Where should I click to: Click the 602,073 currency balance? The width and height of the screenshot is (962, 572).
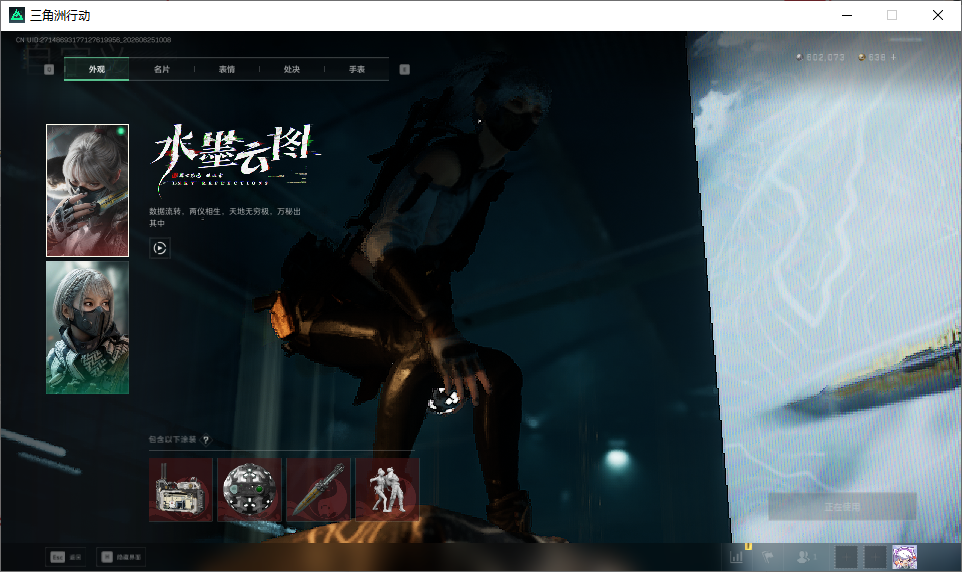coord(820,57)
